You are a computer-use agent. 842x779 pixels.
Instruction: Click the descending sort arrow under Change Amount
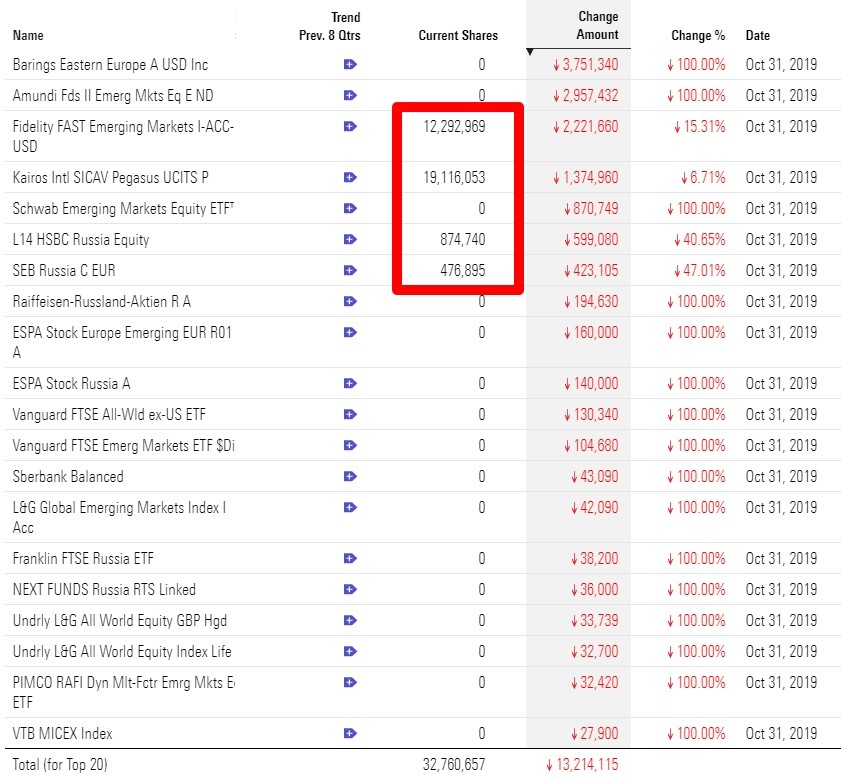point(530,52)
